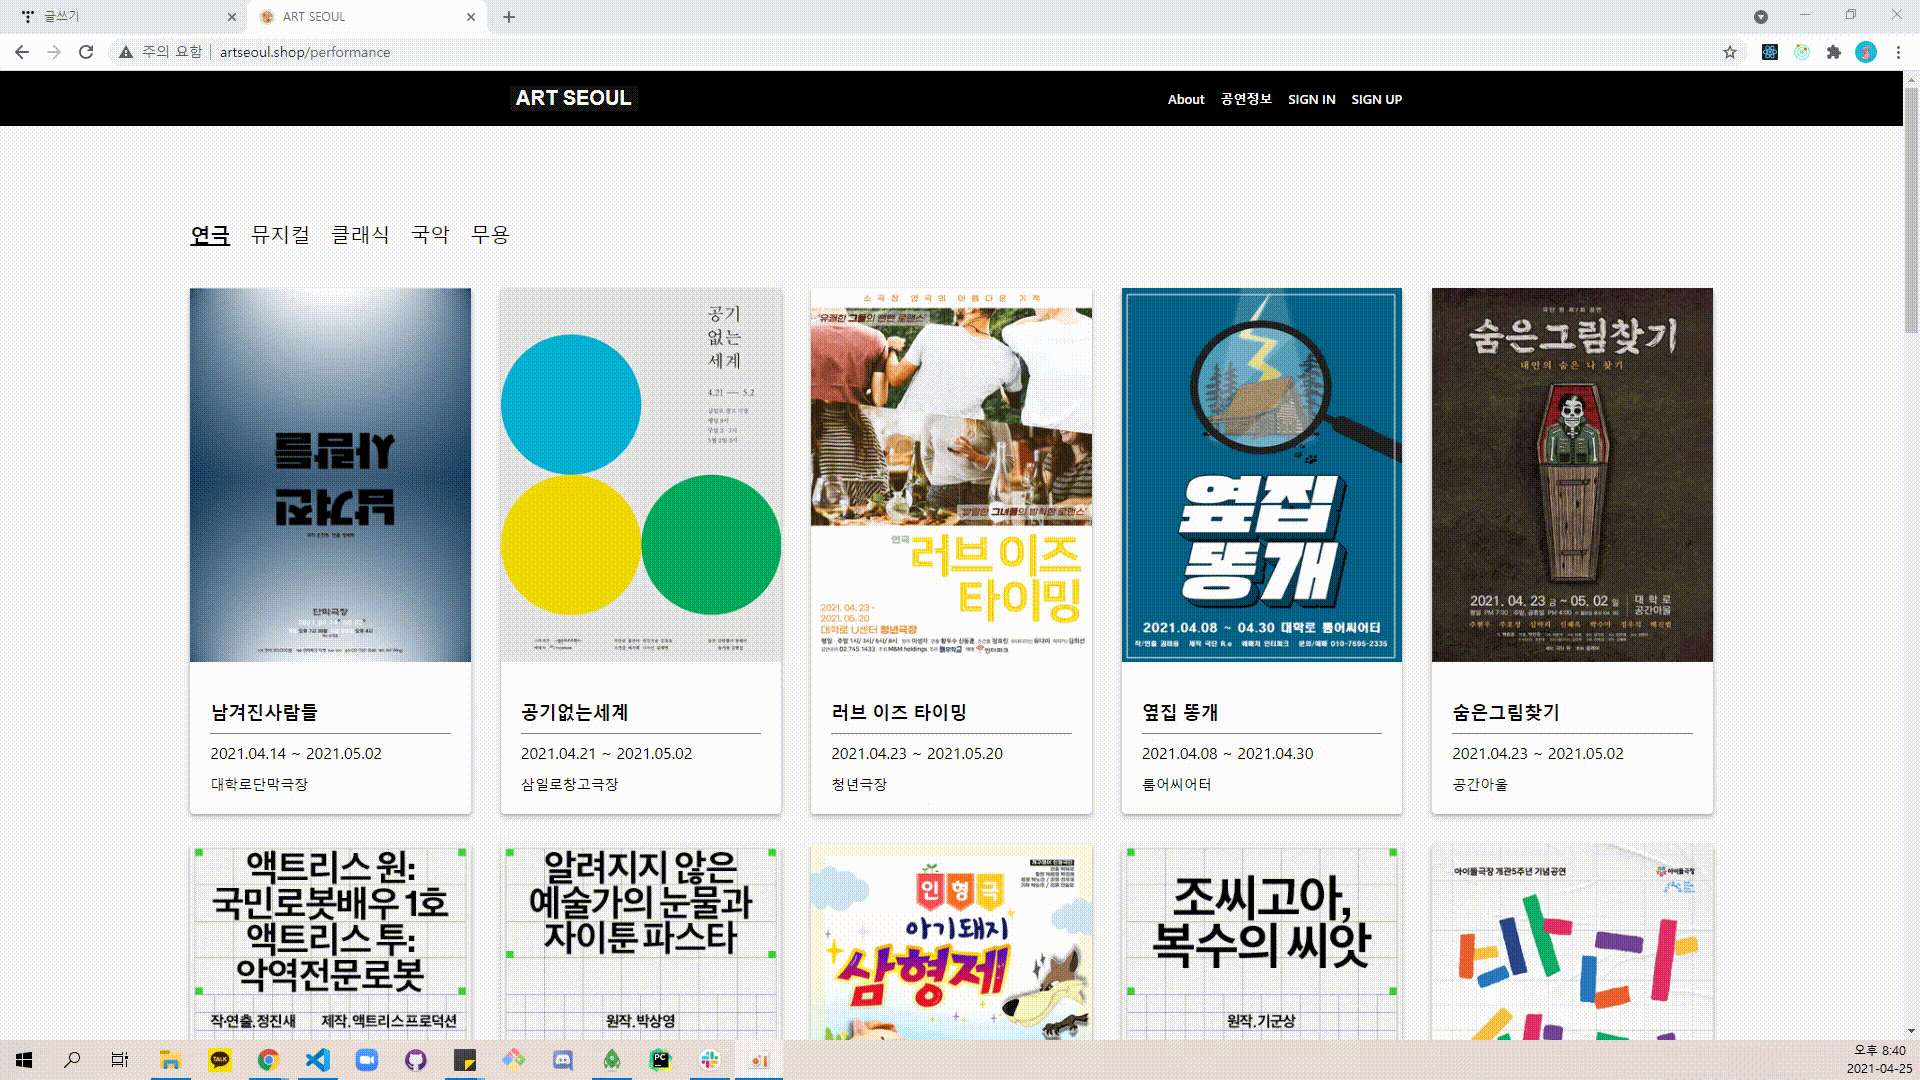
Task: Open the tab search dropdown
Action: click(1761, 16)
